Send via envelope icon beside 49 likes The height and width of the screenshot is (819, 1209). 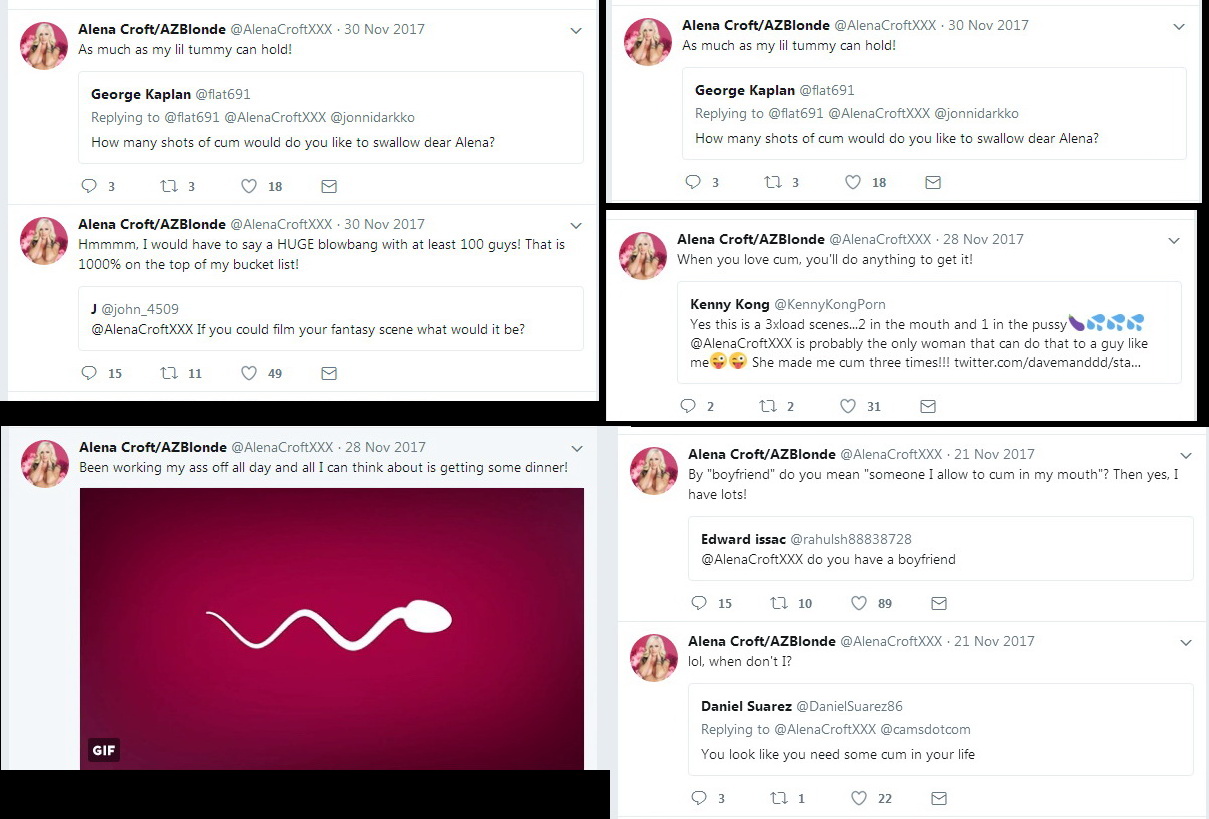pyautogui.click(x=329, y=373)
